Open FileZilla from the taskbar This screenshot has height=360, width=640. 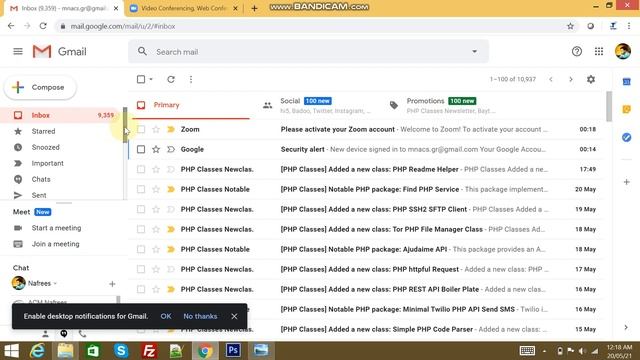[149, 351]
